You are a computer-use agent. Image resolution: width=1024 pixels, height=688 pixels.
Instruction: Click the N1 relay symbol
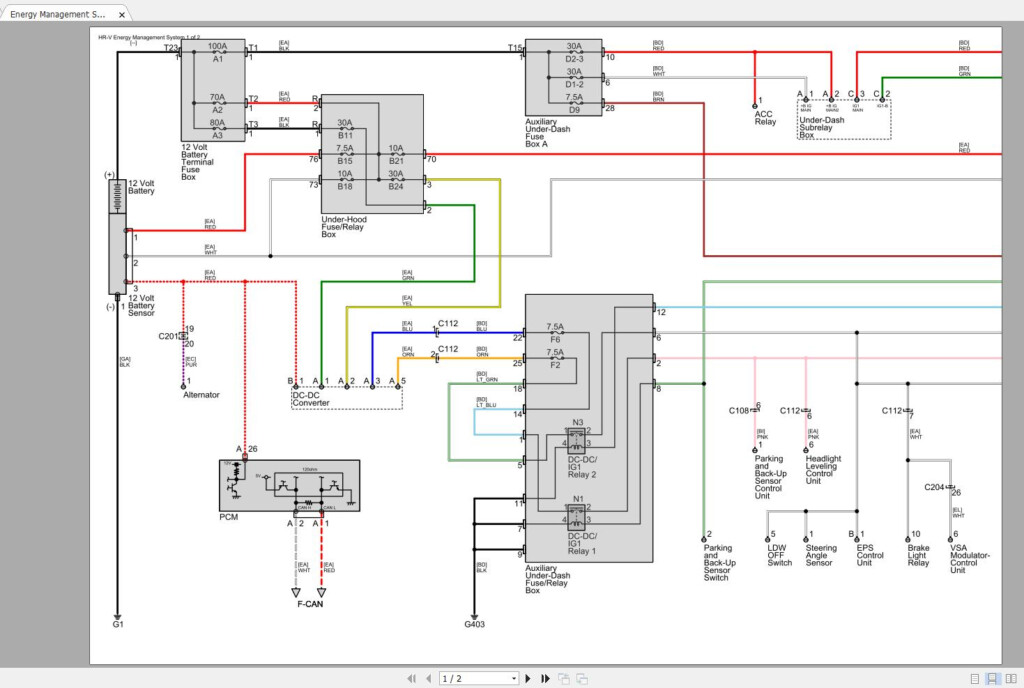pyautogui.click(x=576, y=518)
